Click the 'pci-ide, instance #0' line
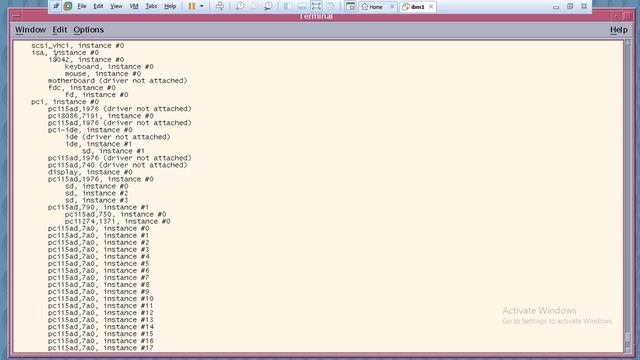Image resolution: width=640 pixels, height=360 pixels. pos(90,130)
